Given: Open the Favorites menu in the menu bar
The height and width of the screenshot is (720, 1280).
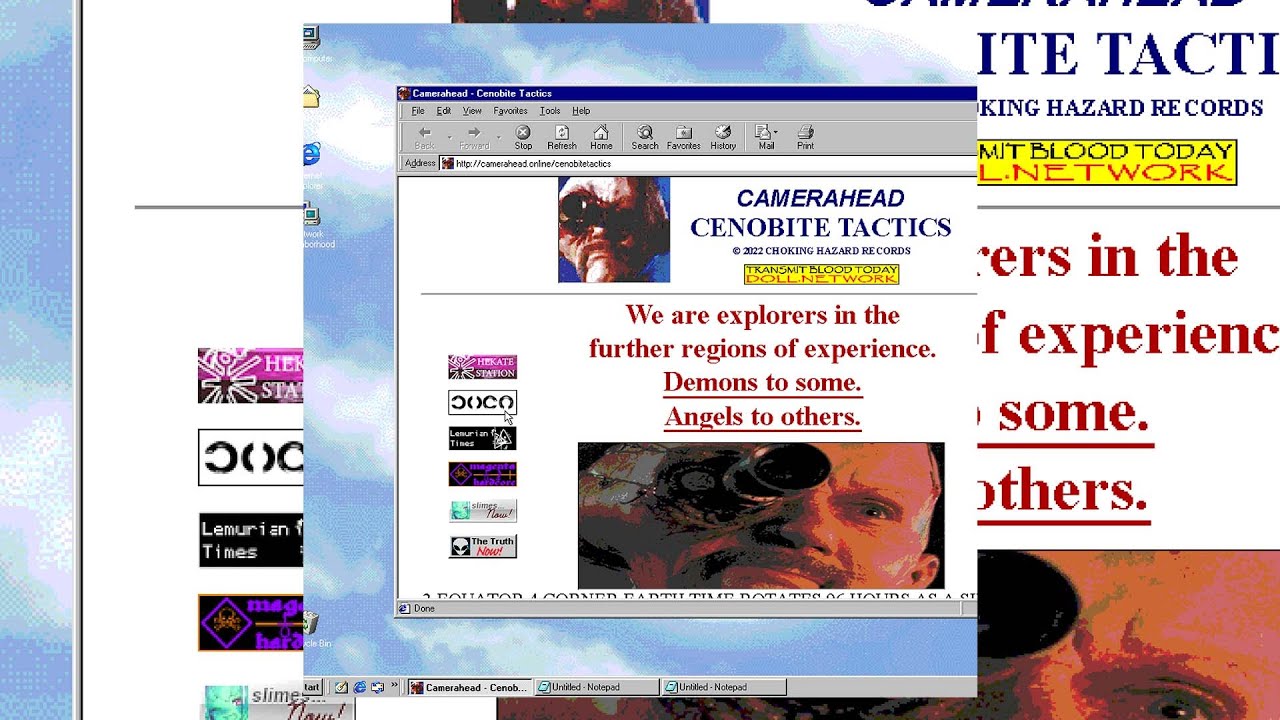Looking at the screenshot, I should [510, 111].
